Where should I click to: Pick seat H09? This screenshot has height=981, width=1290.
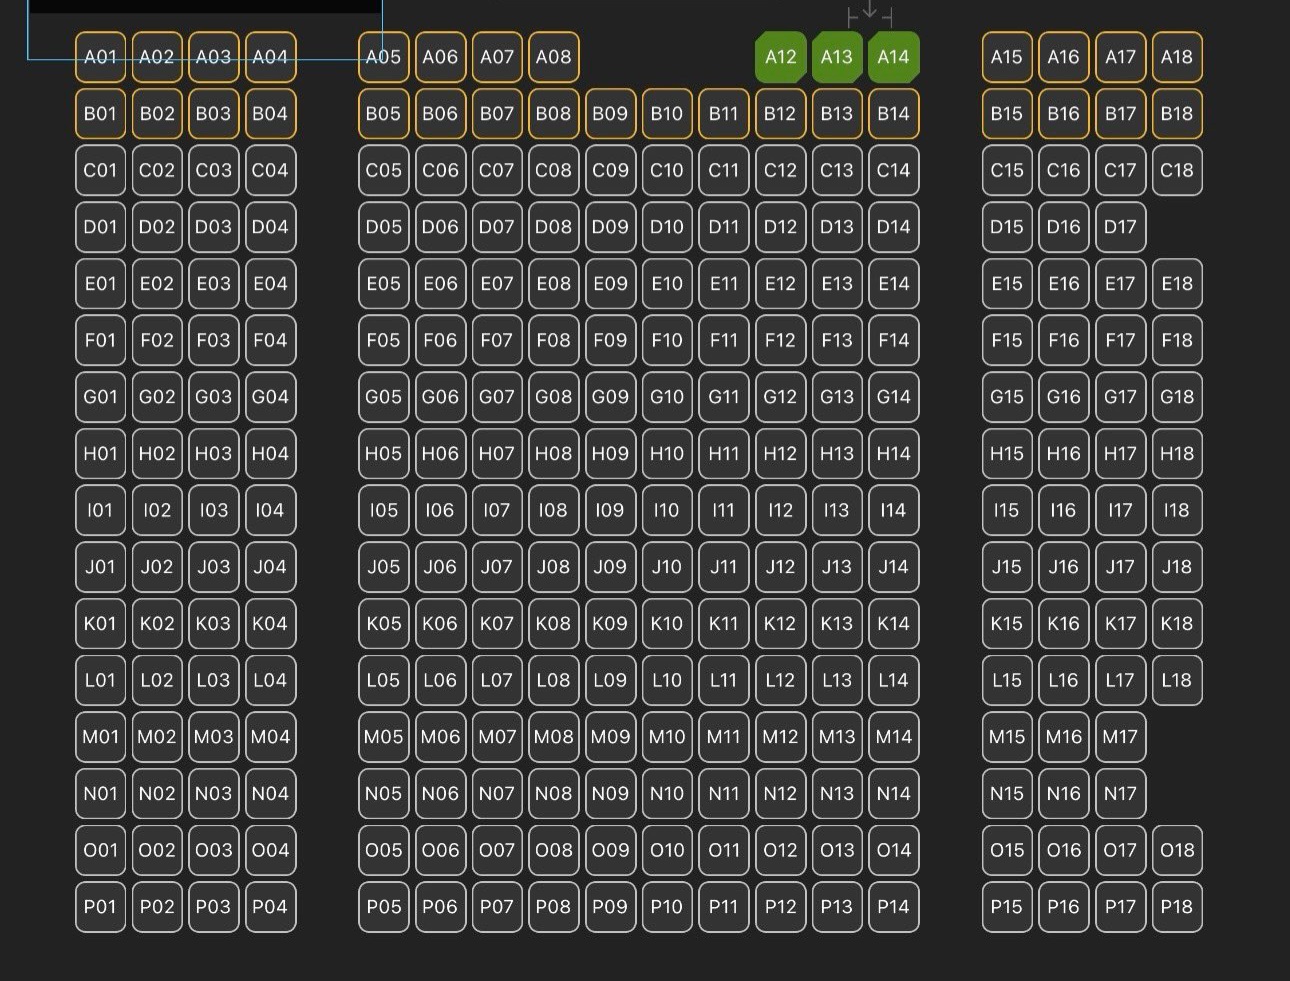click(610, 453)
